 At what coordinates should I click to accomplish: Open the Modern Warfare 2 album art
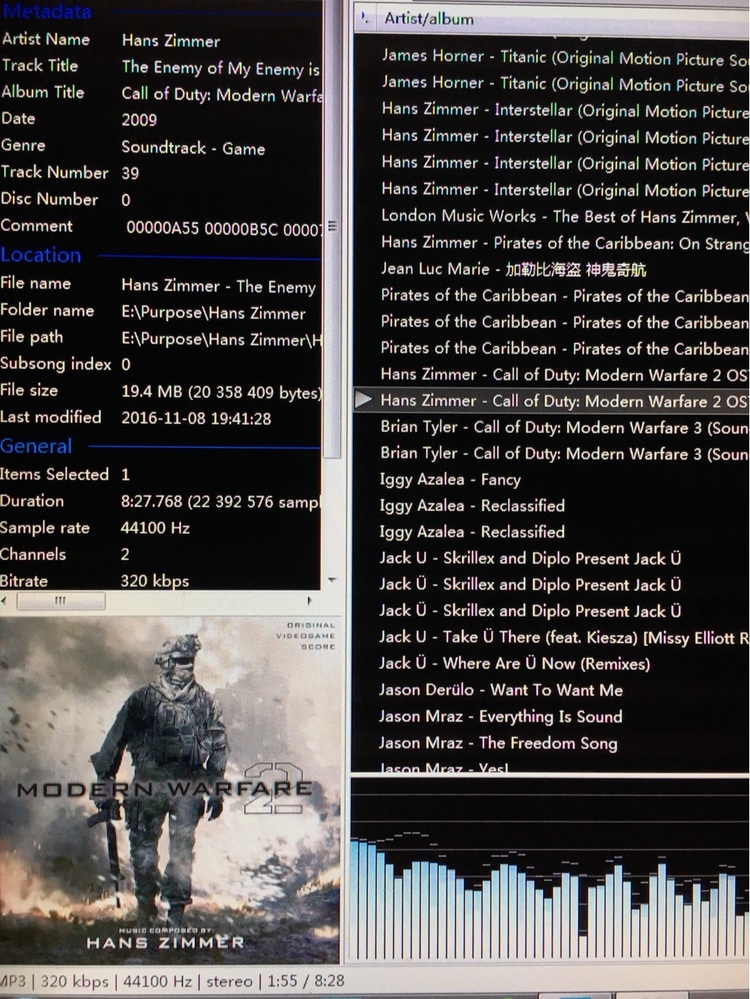pos(169,790)
